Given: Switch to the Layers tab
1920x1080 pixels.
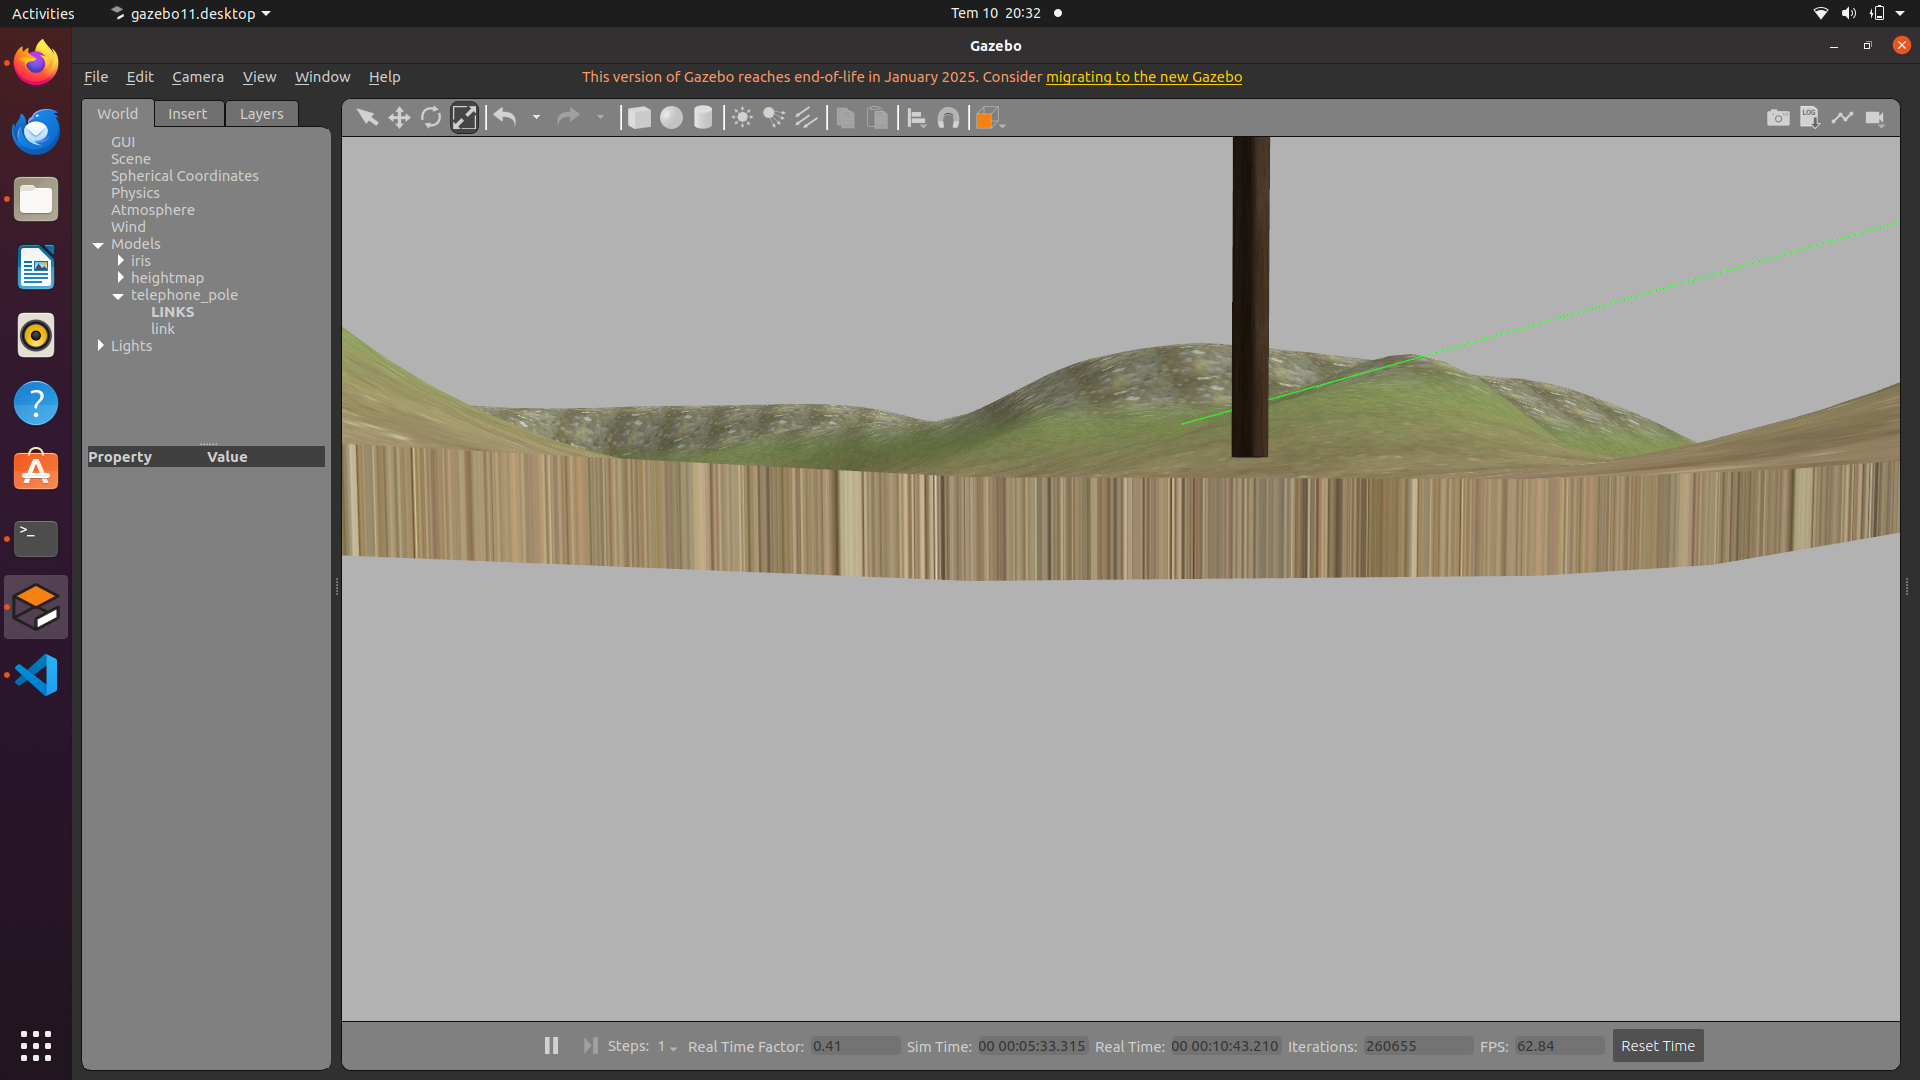Looking at the screenshot, I should click(x=261, y=114).
